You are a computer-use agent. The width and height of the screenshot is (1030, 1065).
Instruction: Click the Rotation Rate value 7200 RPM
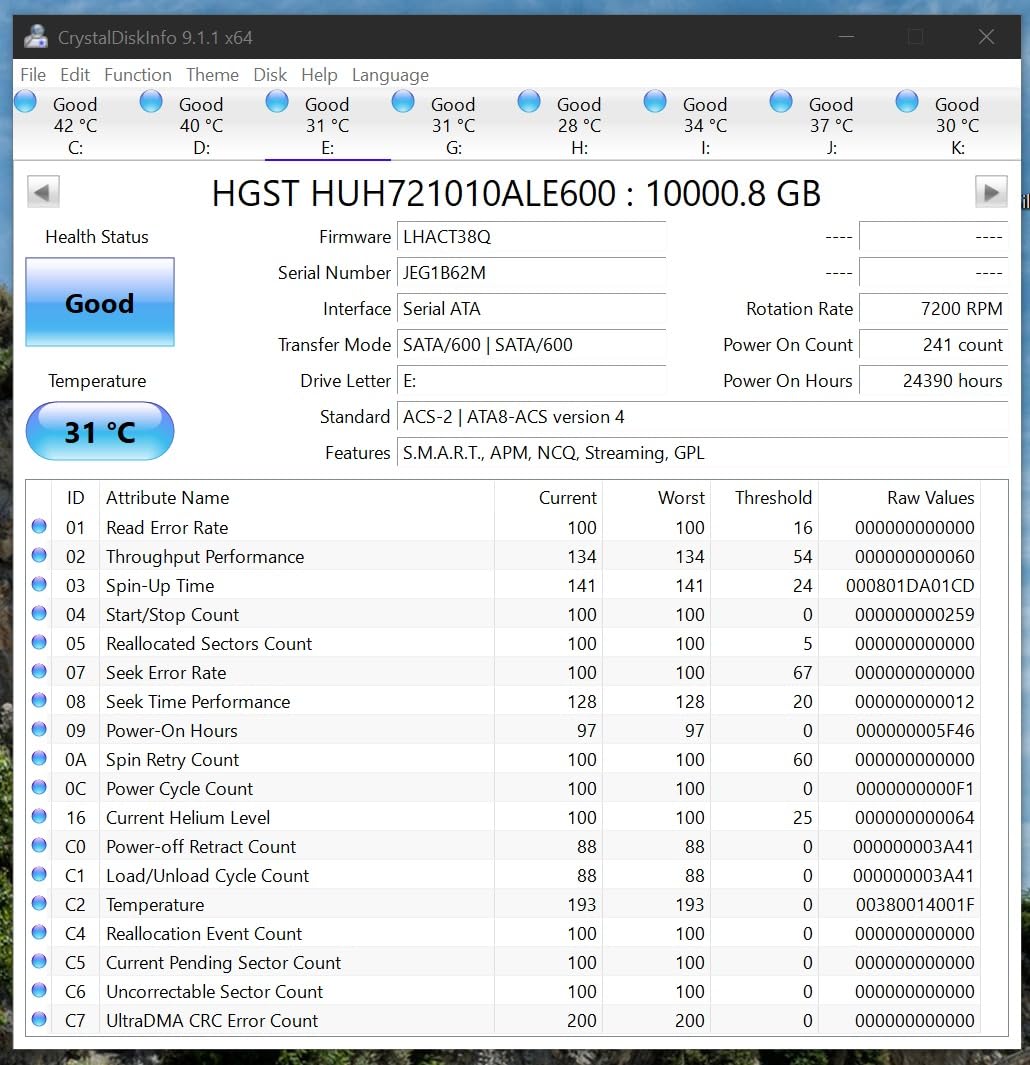click(x=934, y=308)
